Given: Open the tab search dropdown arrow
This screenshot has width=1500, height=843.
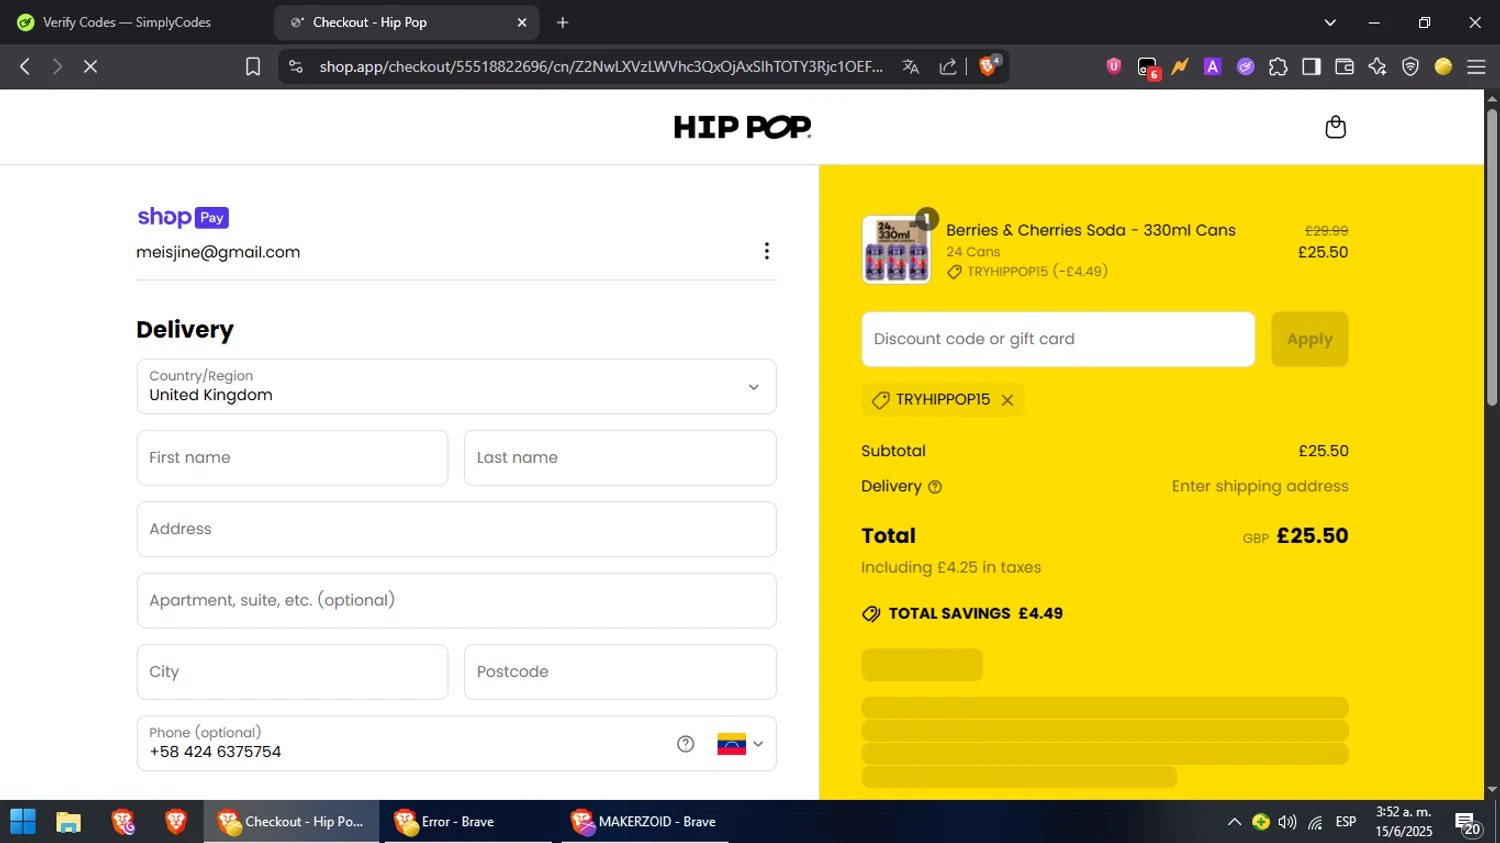Looking at the screenshot, I should pyautogui.click(x=1330, y=22).
